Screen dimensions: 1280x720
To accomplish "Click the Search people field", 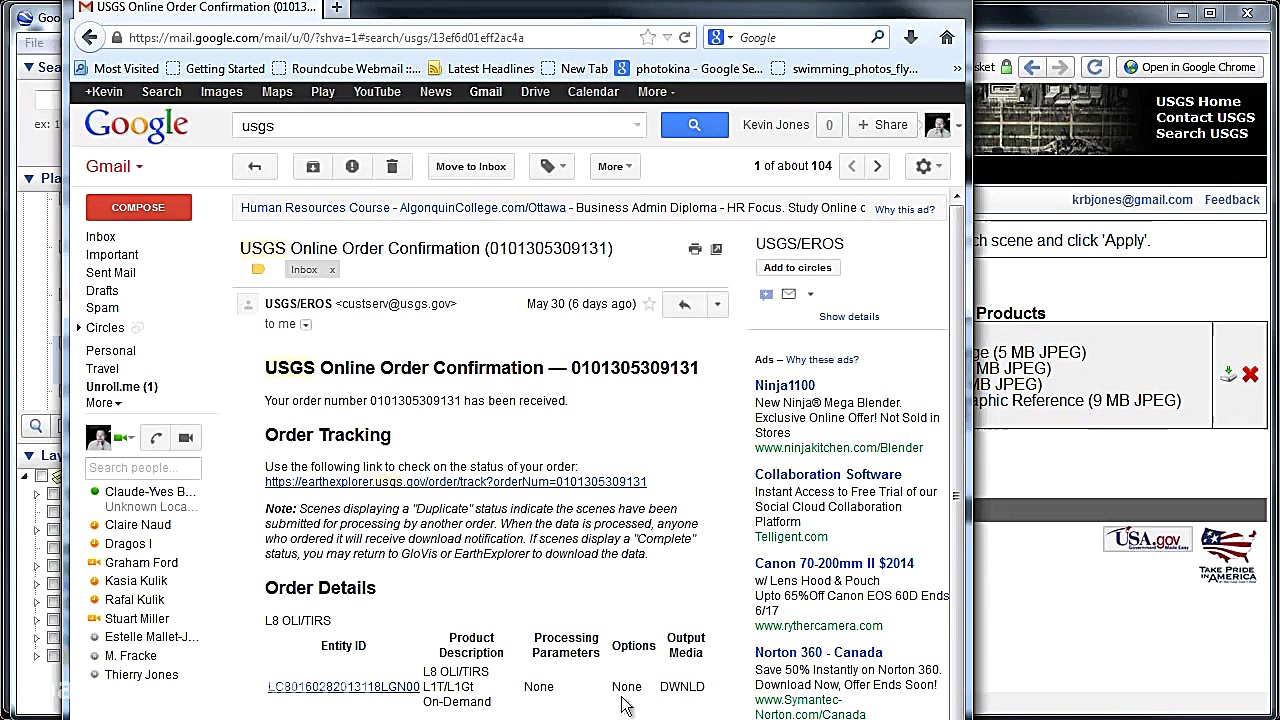I will click(x=143, y=468).
